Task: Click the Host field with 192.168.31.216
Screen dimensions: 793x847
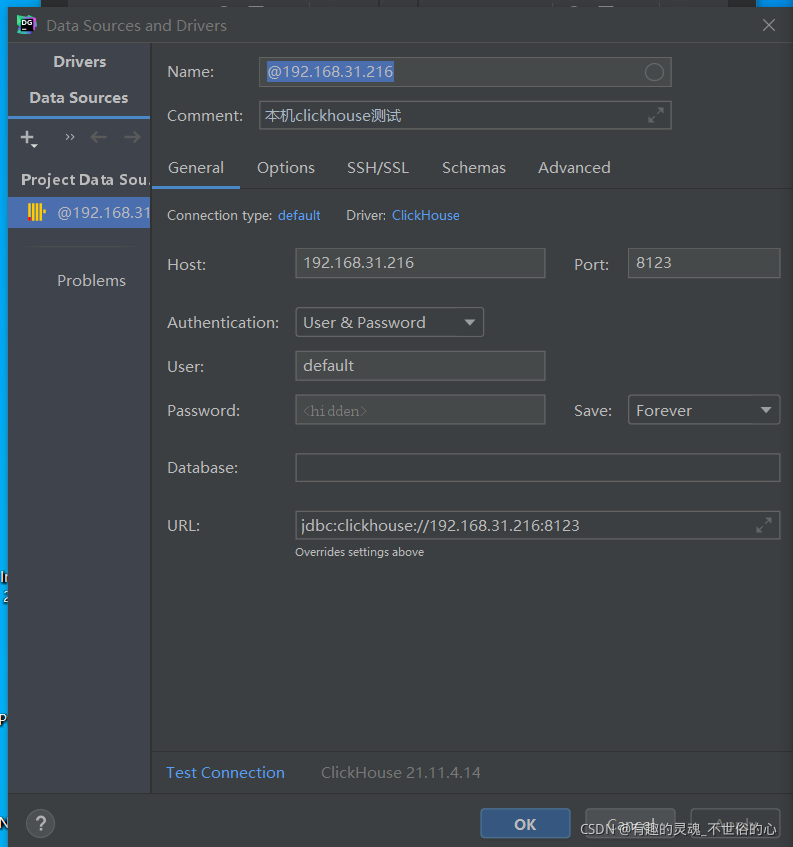Action: click(420, 263)
